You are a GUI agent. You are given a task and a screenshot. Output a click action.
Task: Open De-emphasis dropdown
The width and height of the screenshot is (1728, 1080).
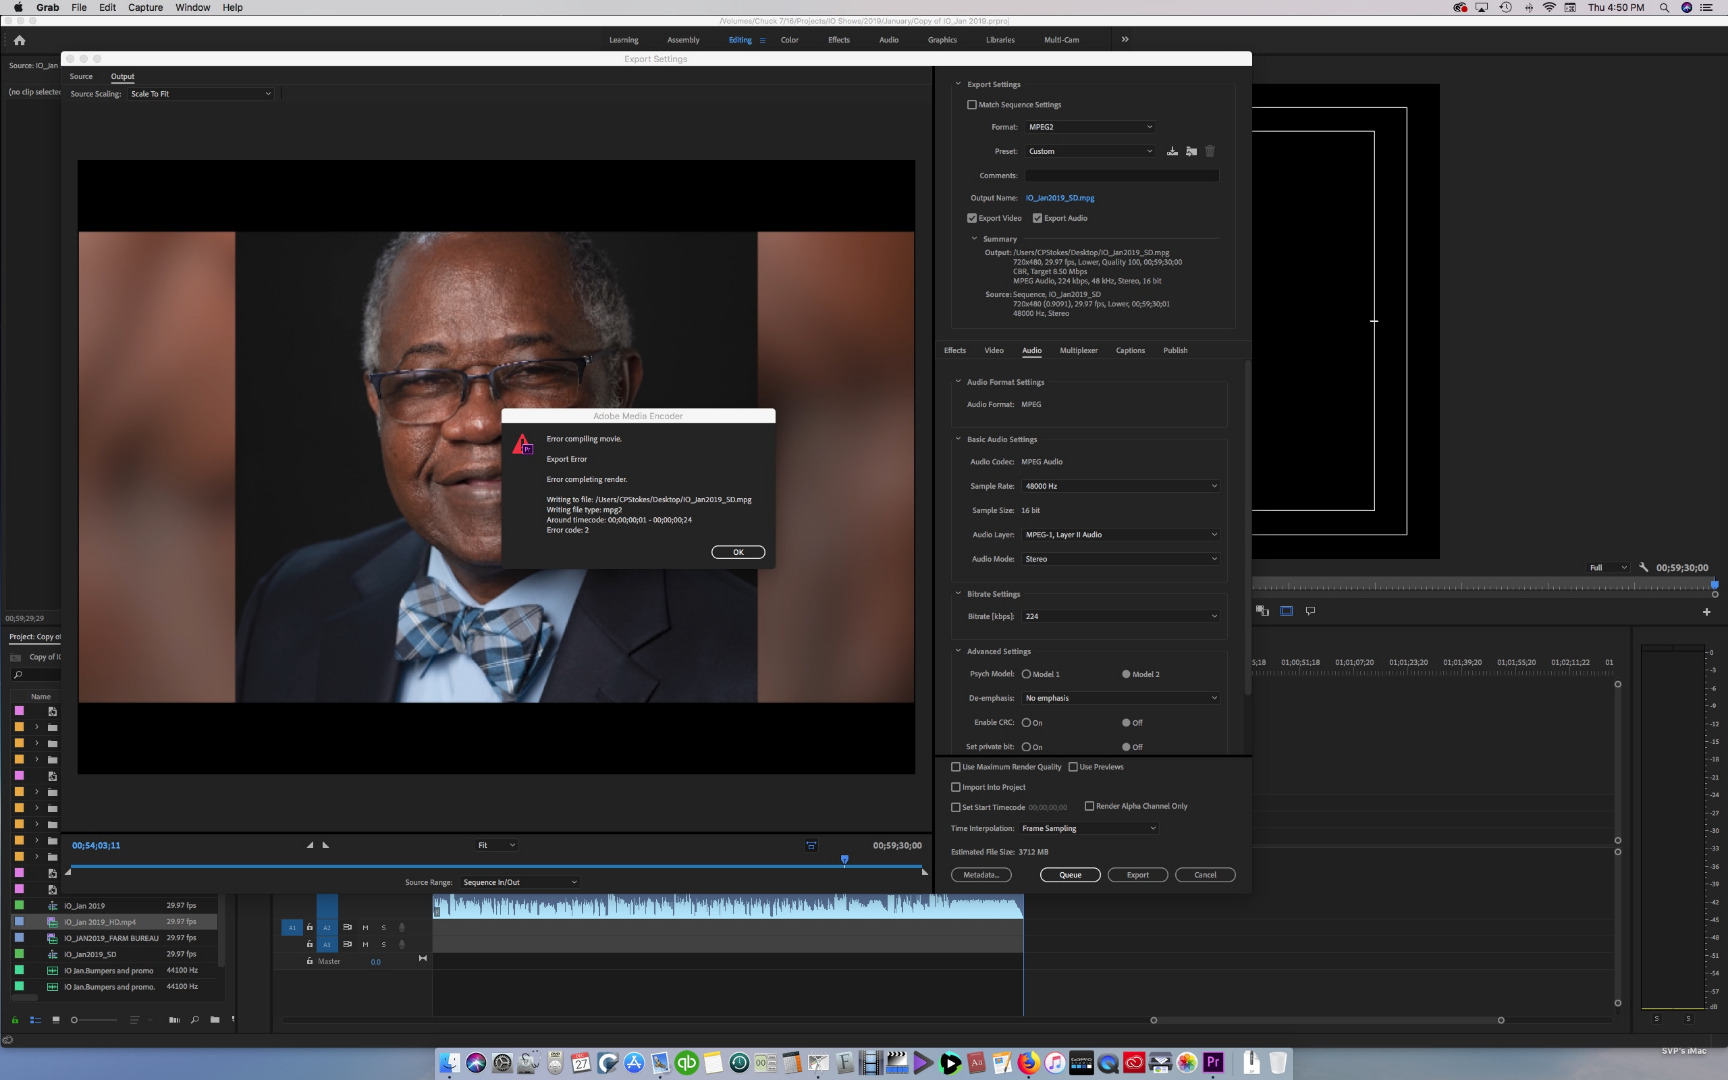point(1121,698)
